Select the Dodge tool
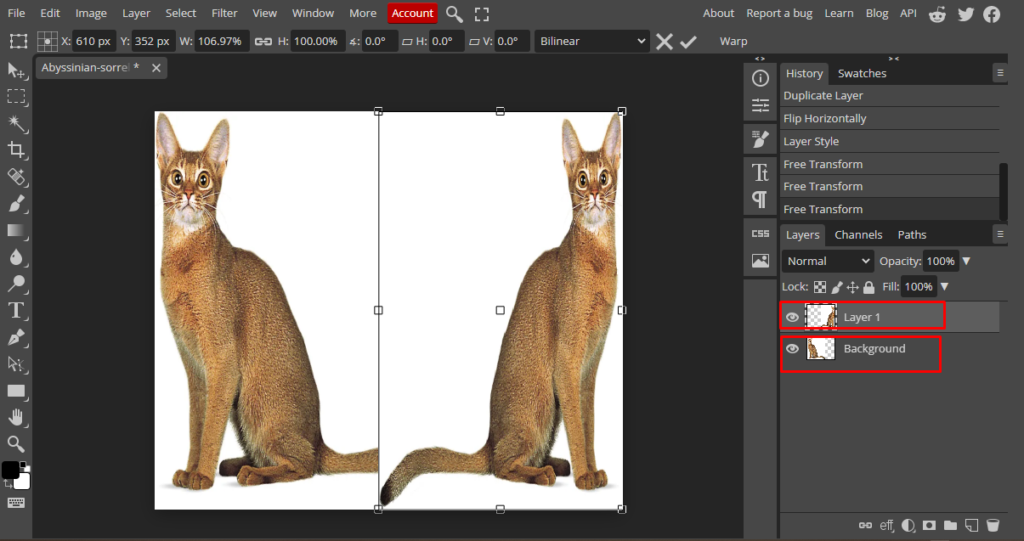 pos(16,284)
